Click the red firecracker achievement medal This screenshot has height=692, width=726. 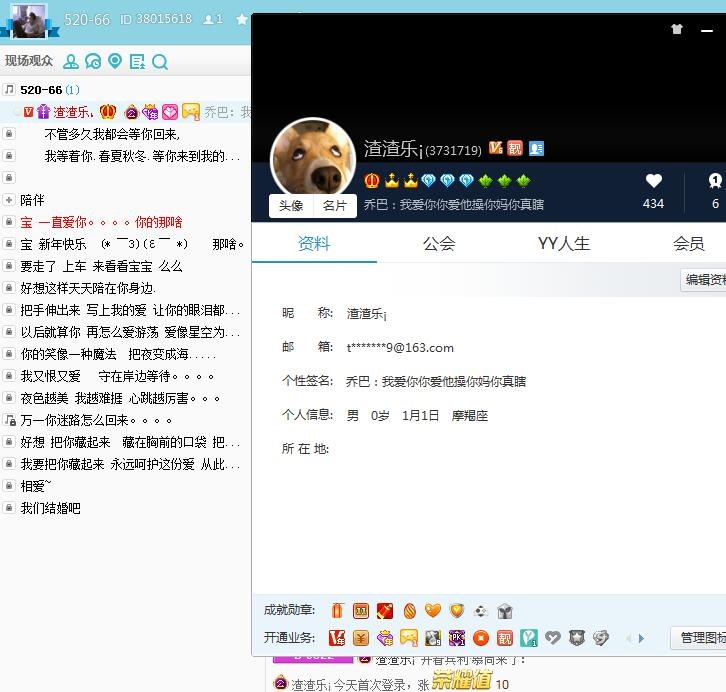385,611
